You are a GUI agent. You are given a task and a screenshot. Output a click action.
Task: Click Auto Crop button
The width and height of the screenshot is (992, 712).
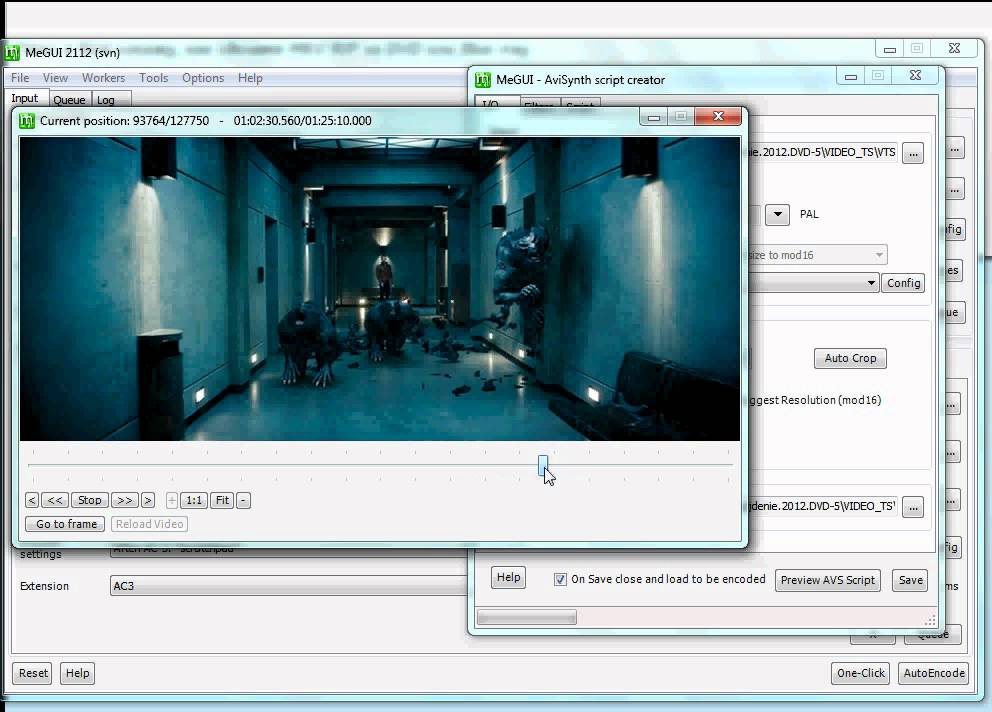[850, 358]
